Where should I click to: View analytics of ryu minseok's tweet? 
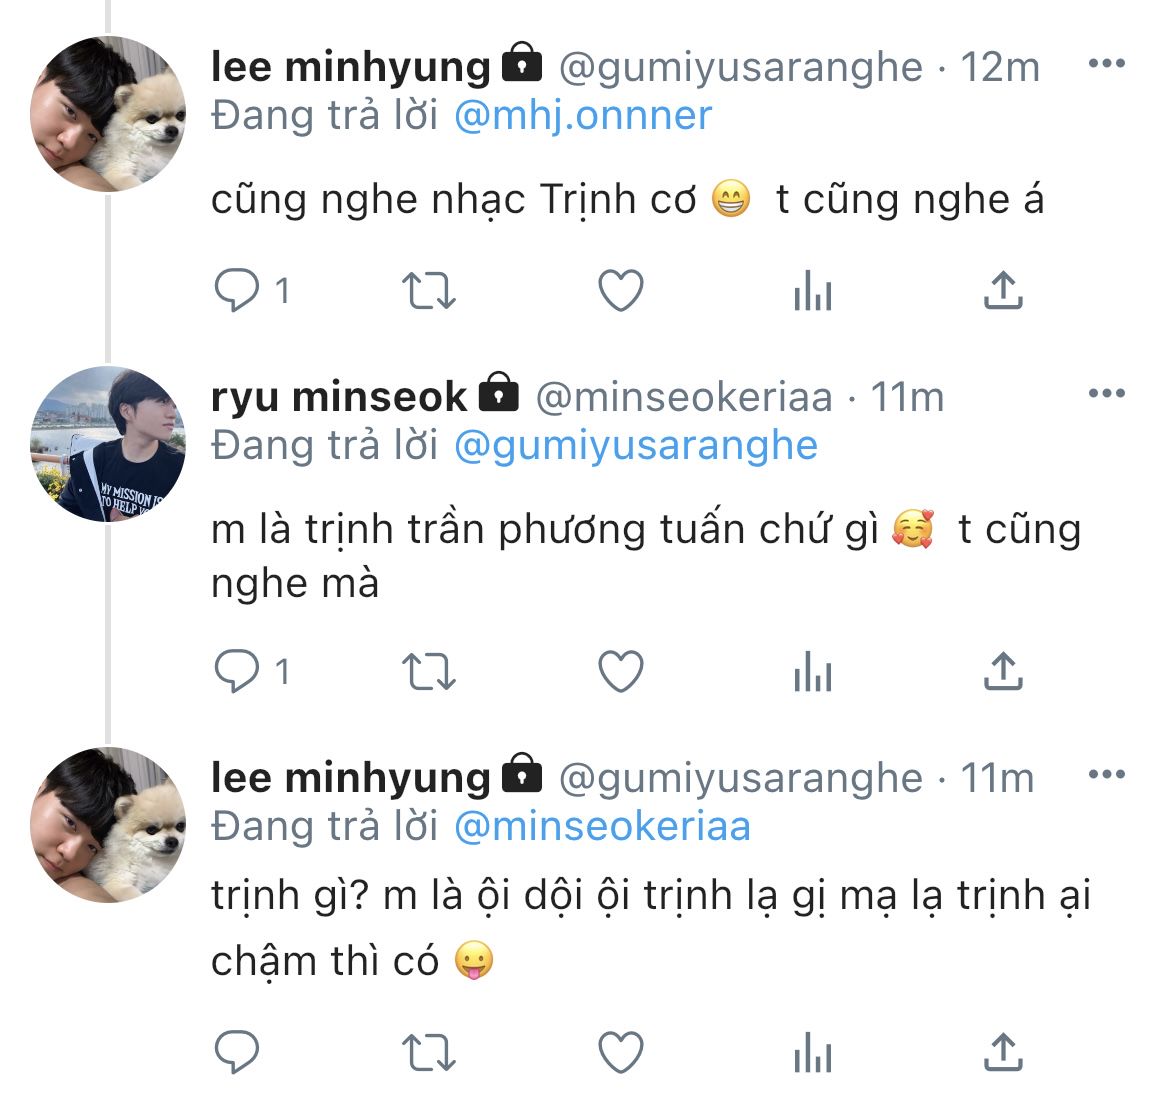point(812,672)
